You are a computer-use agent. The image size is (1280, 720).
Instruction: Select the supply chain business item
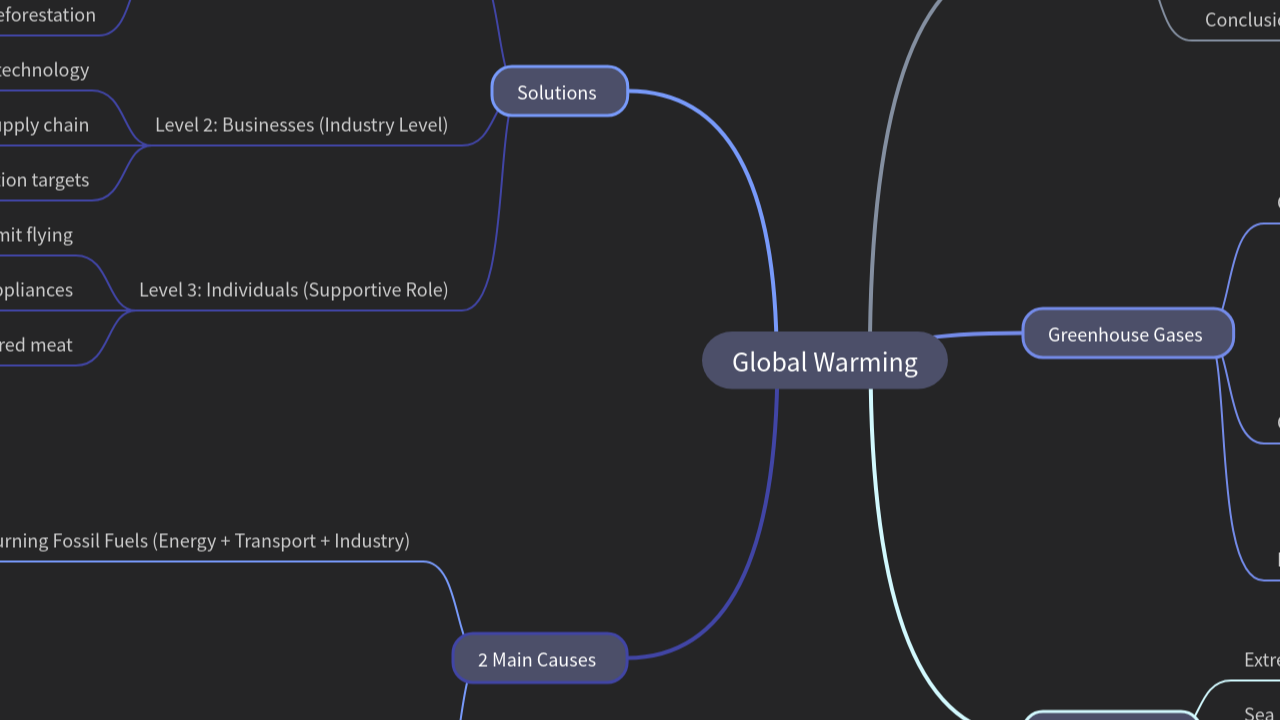45,124
